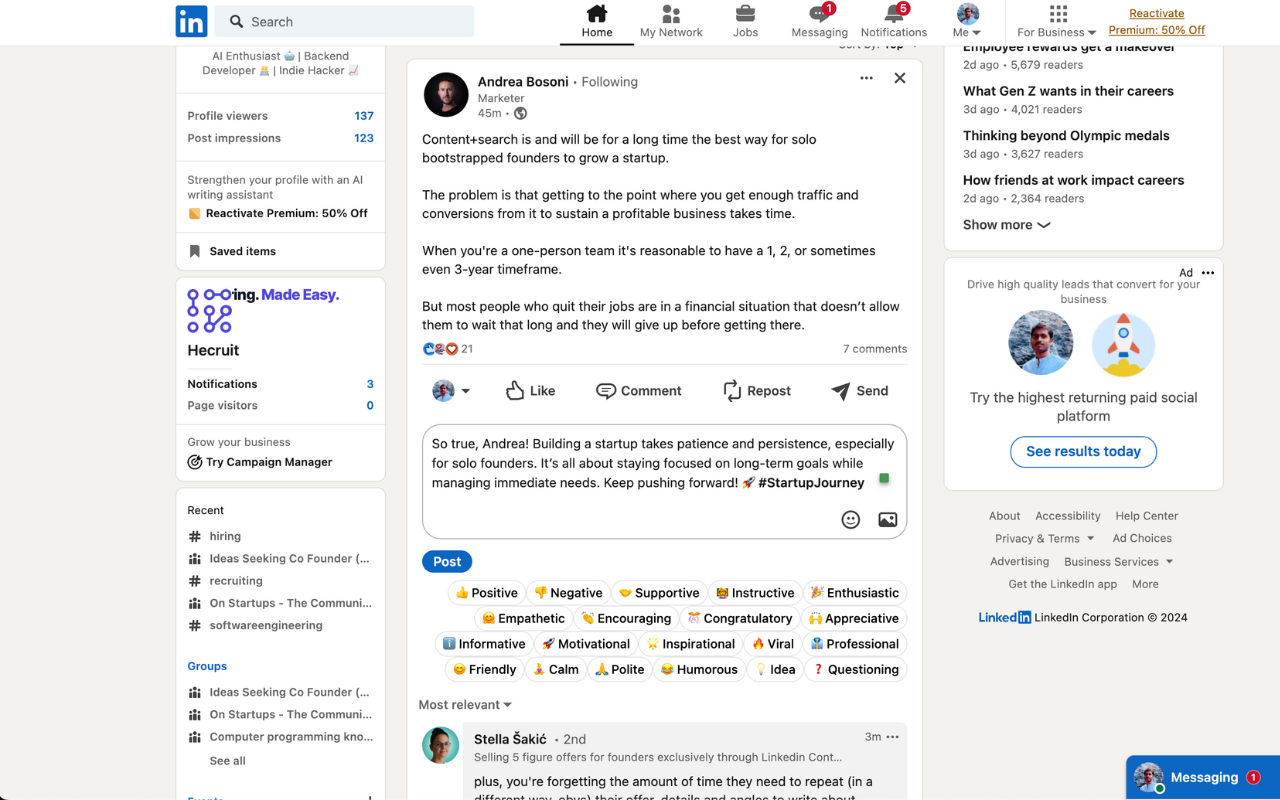The width and height of the screenshot is (1280, 800).
Task: Click inside the comment text box
Action: 665,481
